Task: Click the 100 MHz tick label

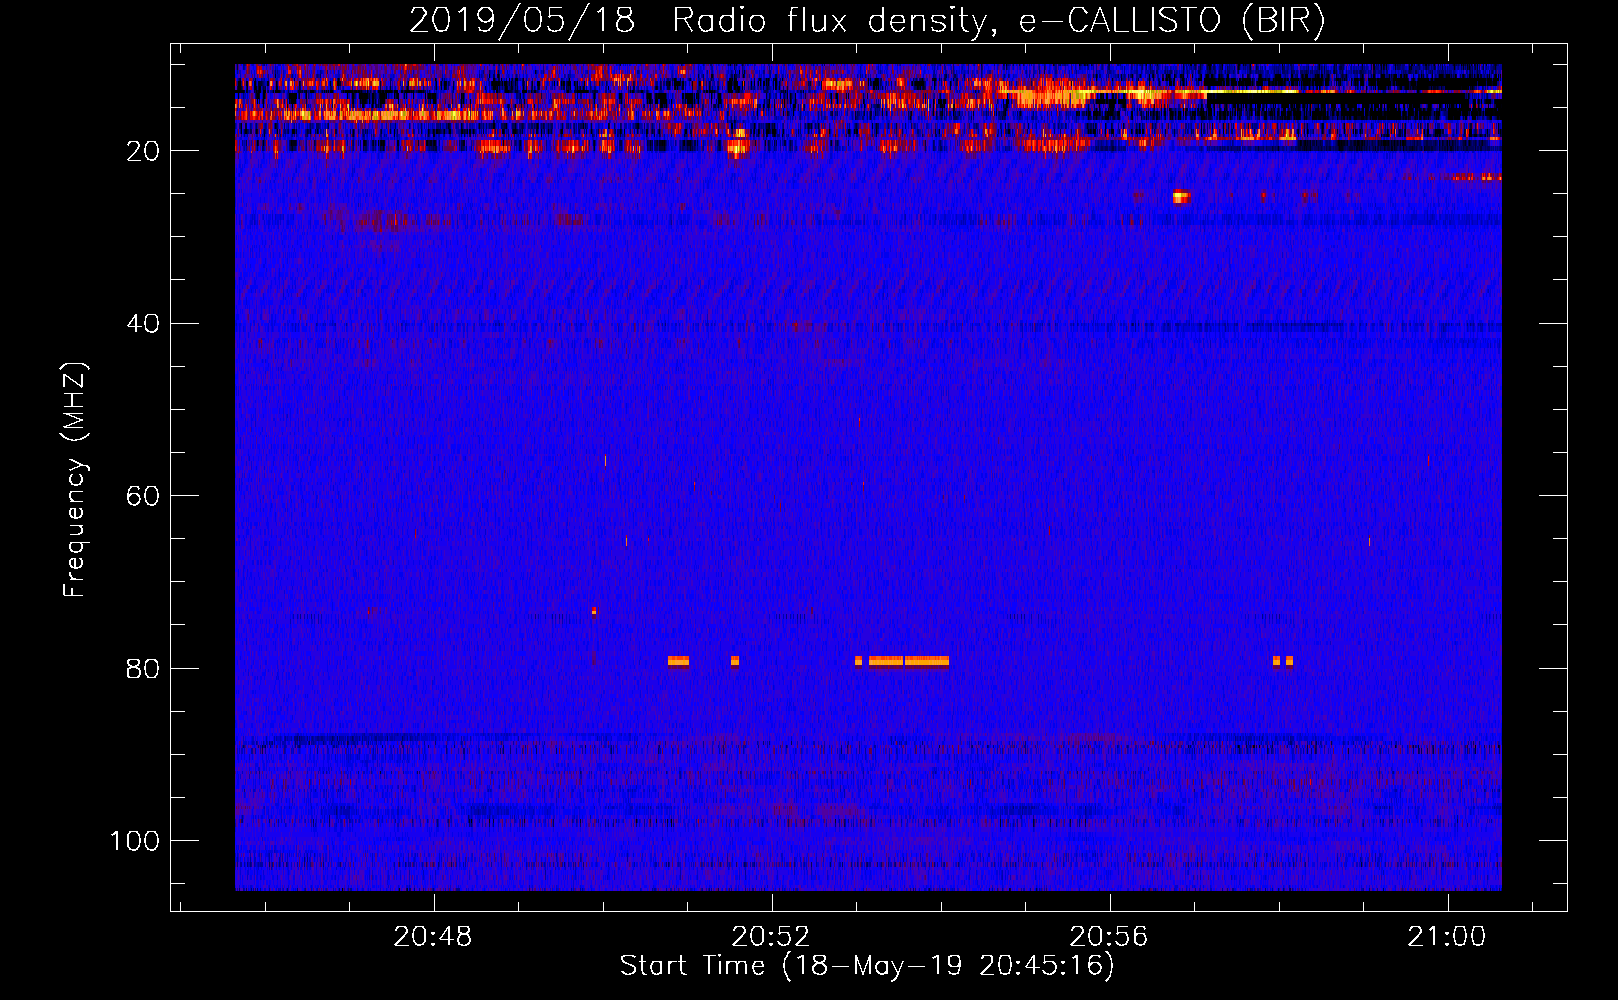Action: coord(135,841)
